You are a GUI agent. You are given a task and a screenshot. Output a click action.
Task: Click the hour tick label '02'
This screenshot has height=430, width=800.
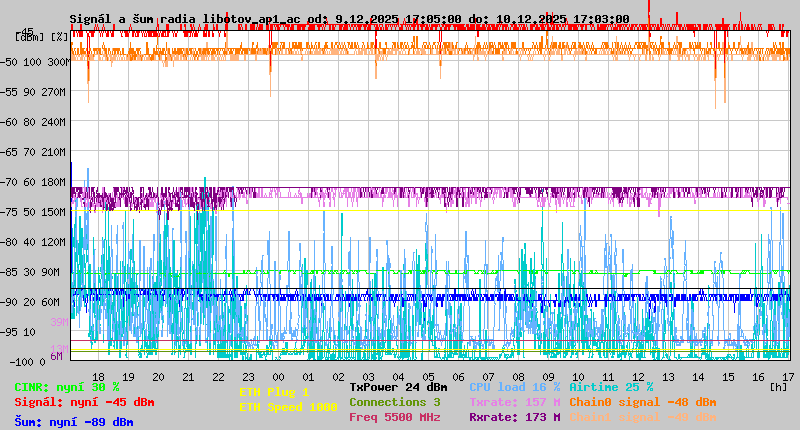[338, 377]
